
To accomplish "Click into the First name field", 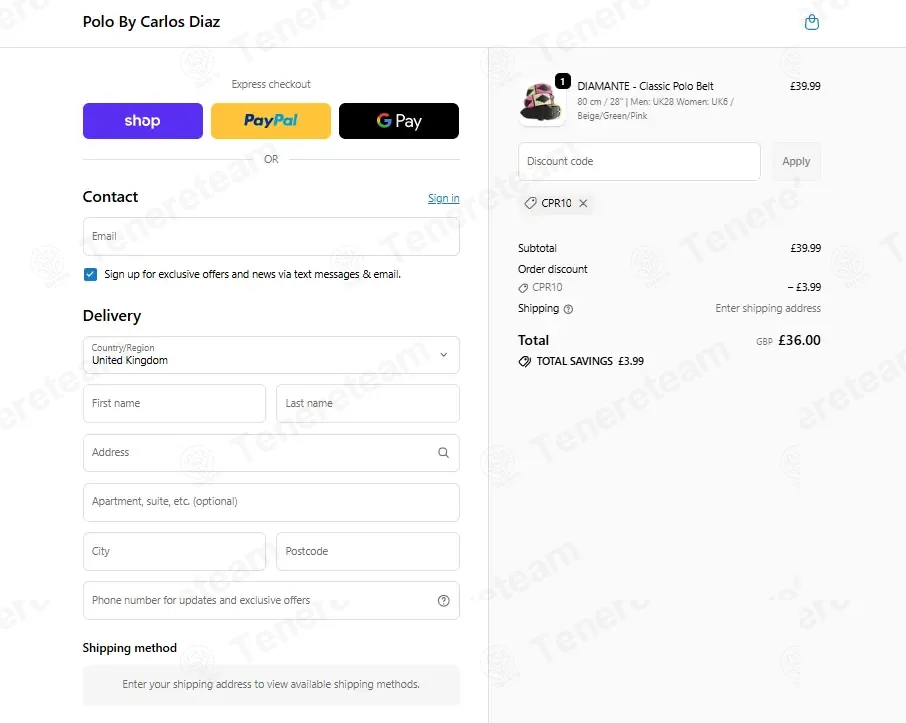I will coord(174,403).
